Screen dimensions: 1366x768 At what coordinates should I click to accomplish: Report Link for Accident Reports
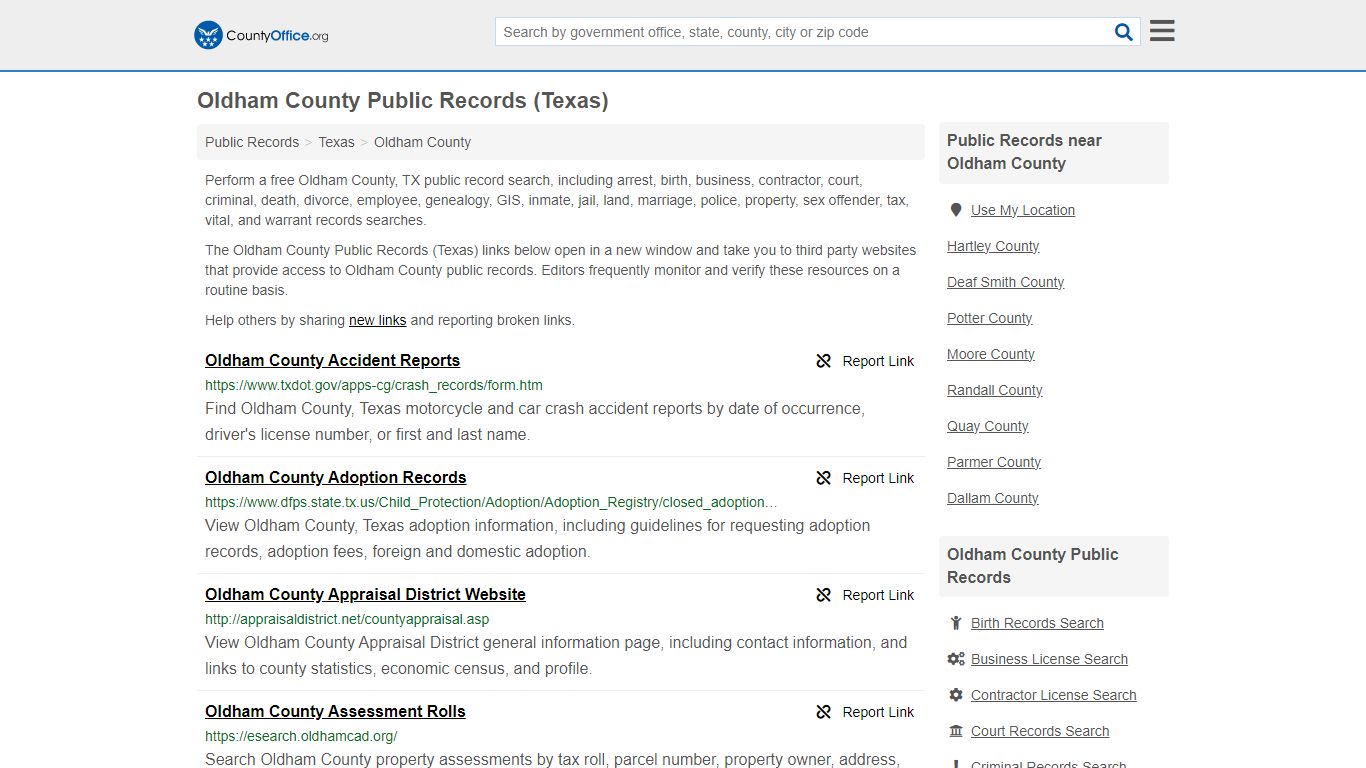878,361
